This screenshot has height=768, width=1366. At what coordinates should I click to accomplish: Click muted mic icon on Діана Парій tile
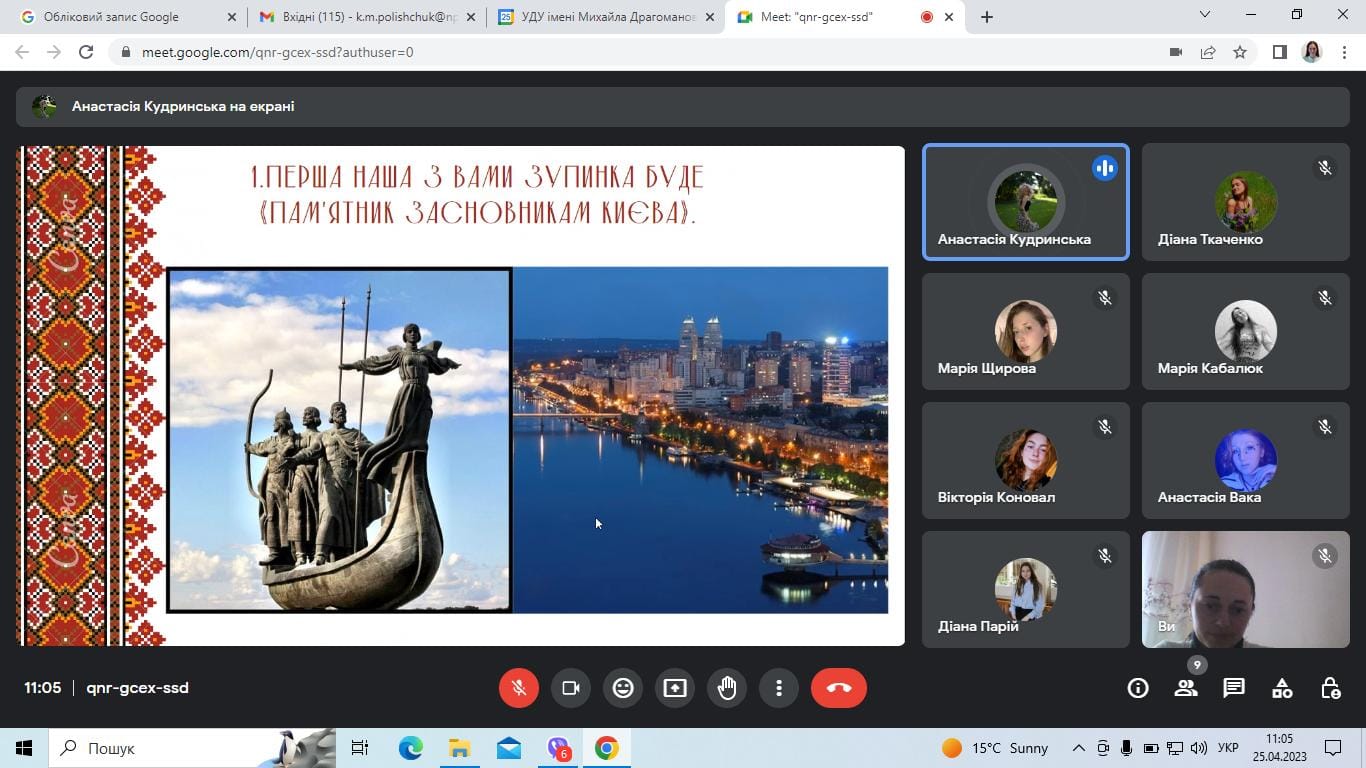(x=1105, y=555)
